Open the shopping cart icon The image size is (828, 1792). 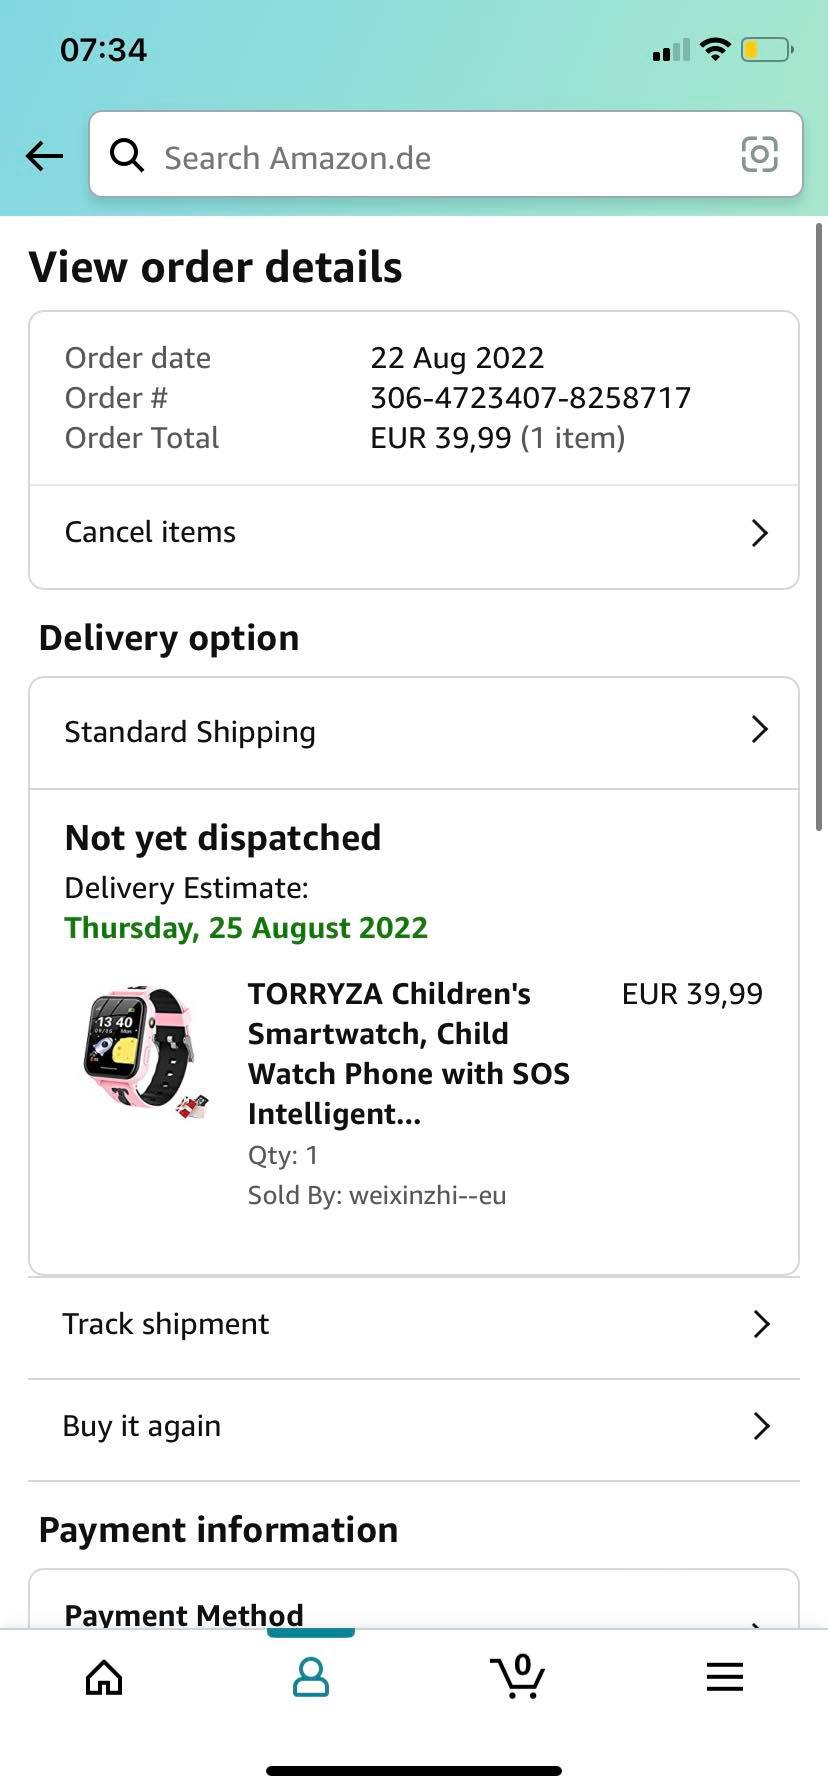[x=517, y=1677]
